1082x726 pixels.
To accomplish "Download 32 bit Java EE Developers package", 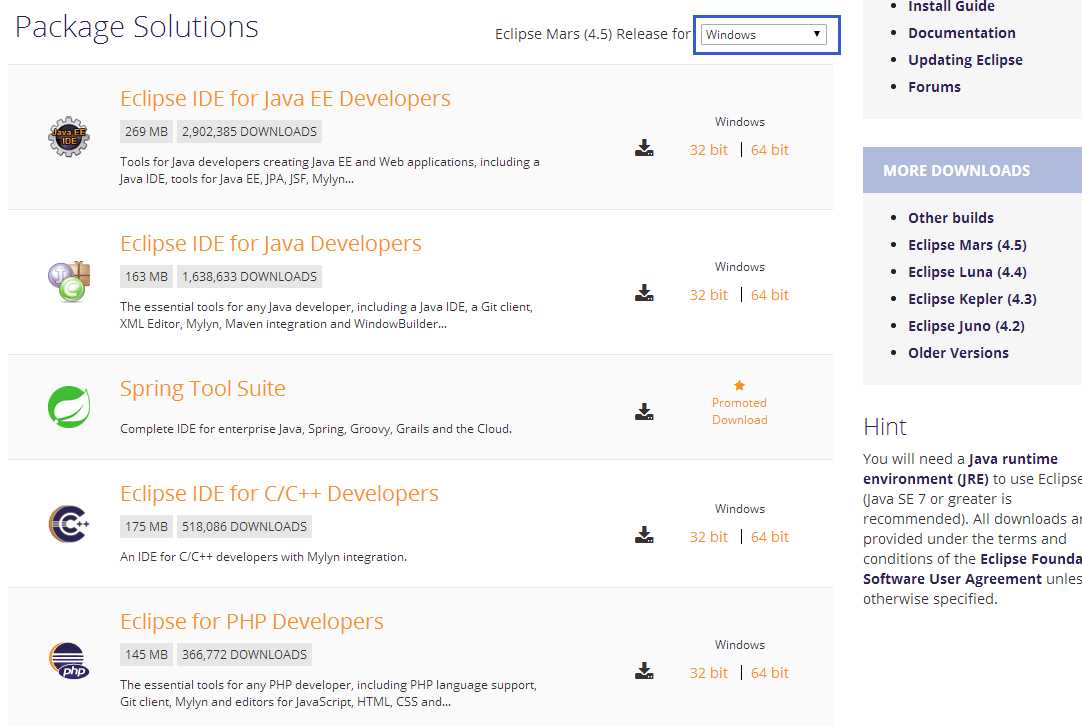I will [708, 150].
